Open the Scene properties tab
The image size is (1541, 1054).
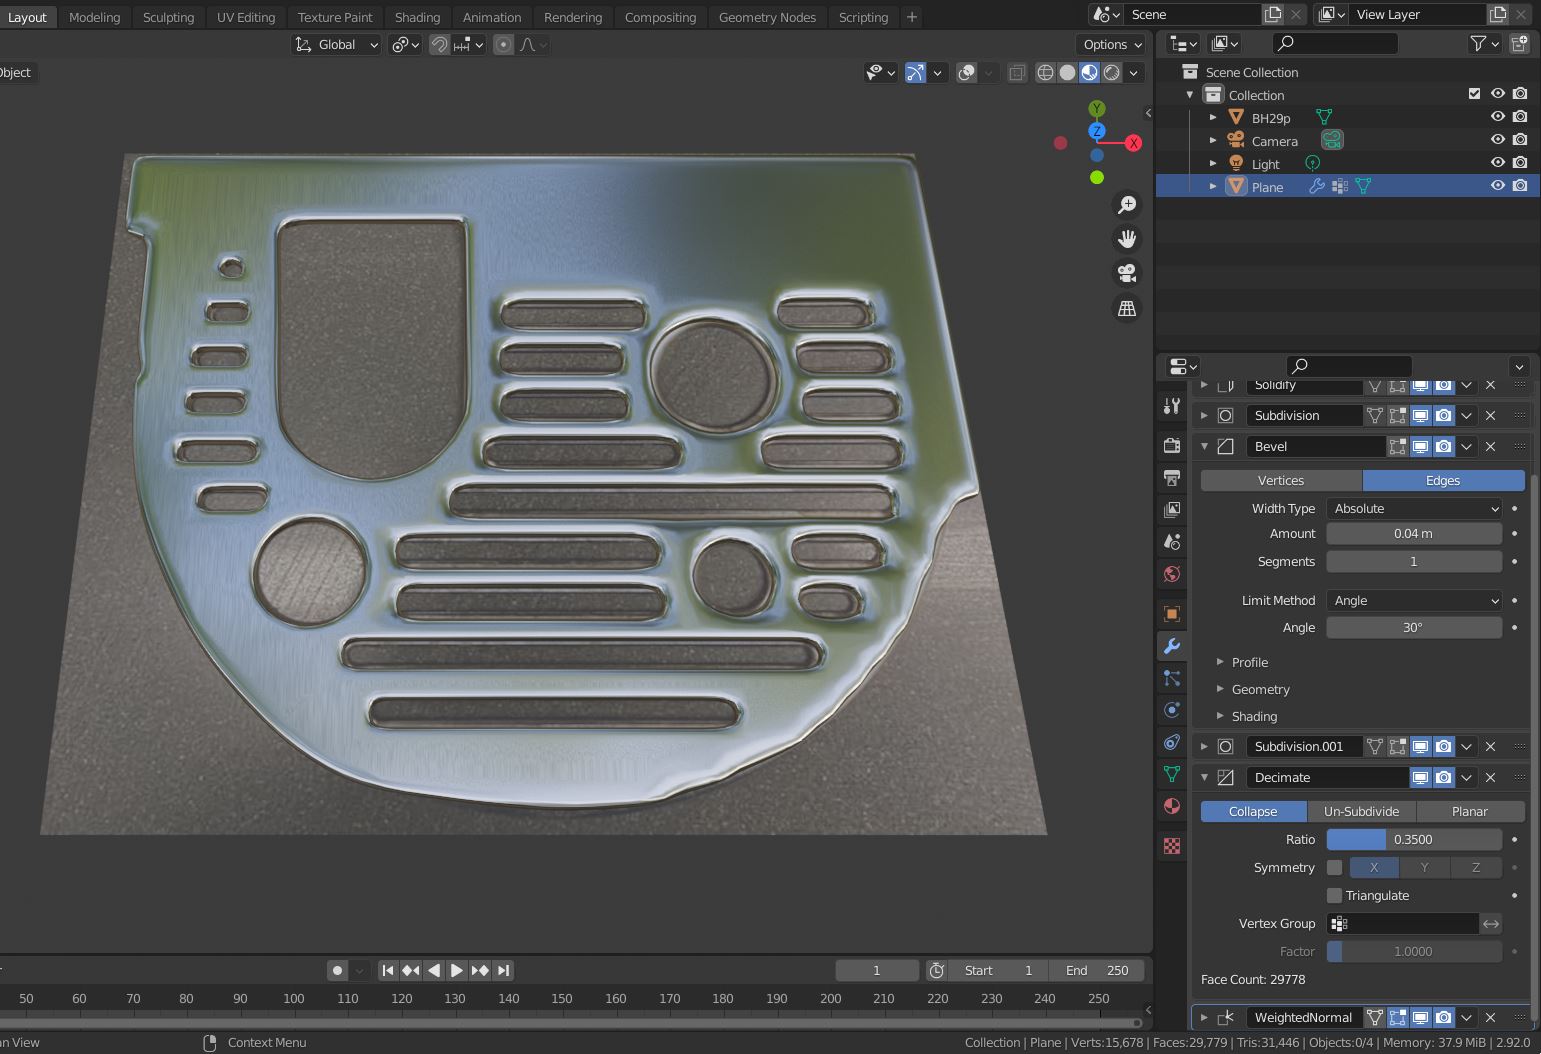[x=1172, y=542]
